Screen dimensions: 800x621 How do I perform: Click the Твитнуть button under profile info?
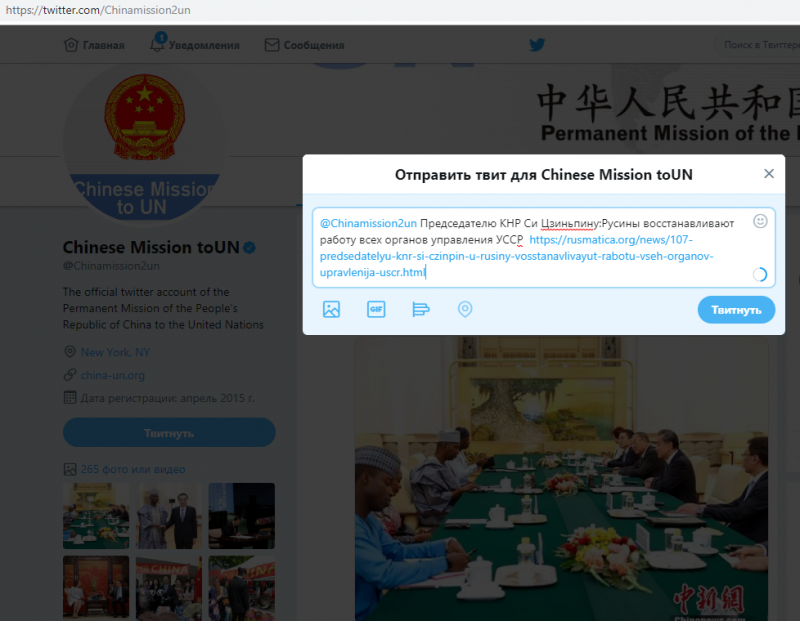pos(169,433)
